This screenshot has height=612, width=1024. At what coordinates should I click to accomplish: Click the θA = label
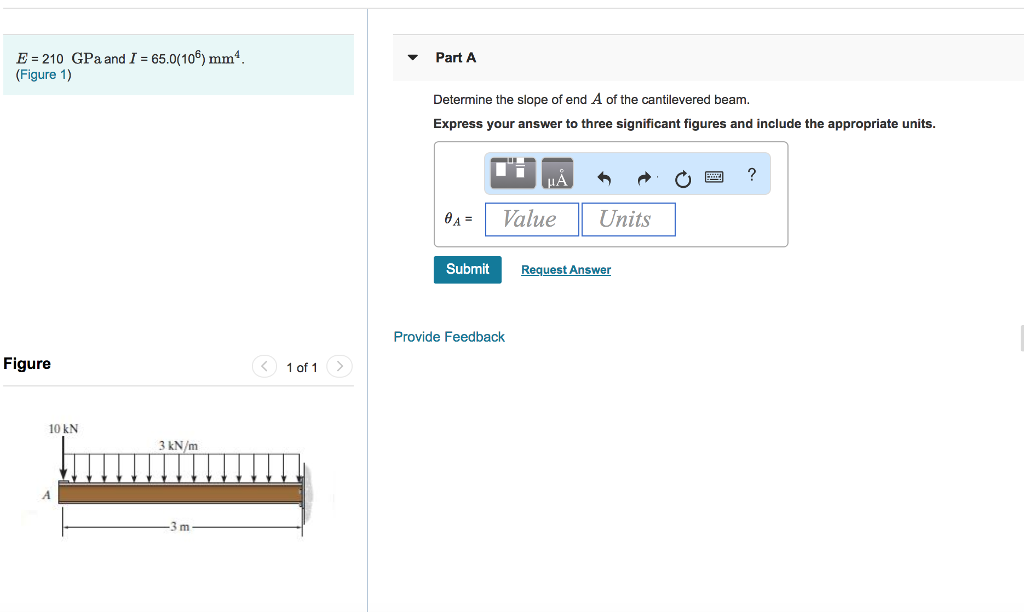(x=458, y=219)
